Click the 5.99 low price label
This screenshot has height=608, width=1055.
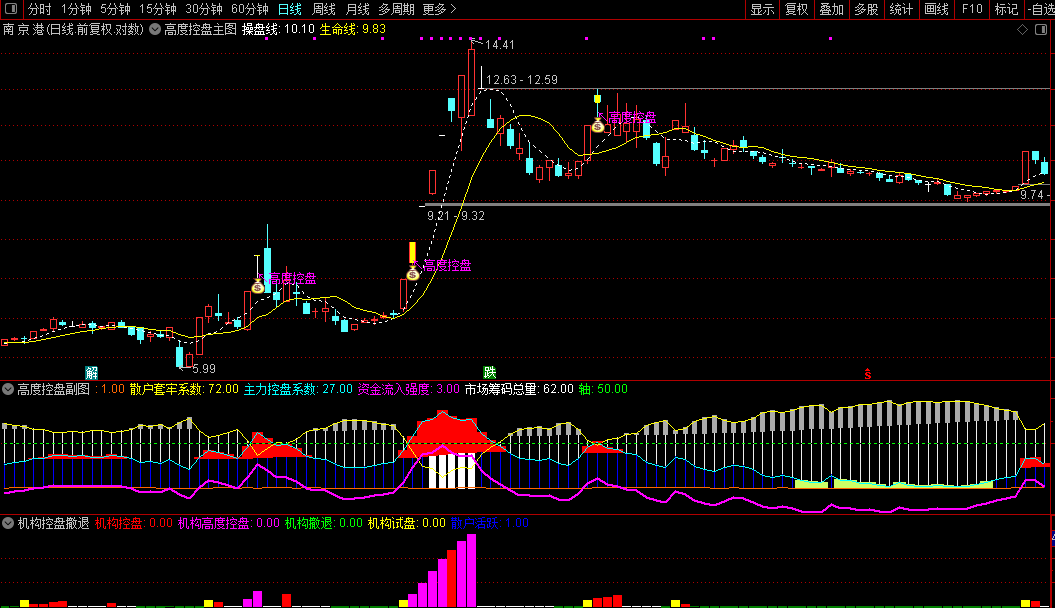click(x=204, y=369)
